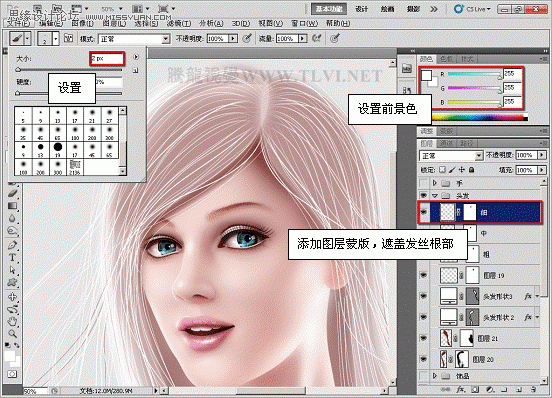Toggle Quick Mask mode icon
Image resolution: width=552 pixels, height=398 pixels.
tap(12, 374)
